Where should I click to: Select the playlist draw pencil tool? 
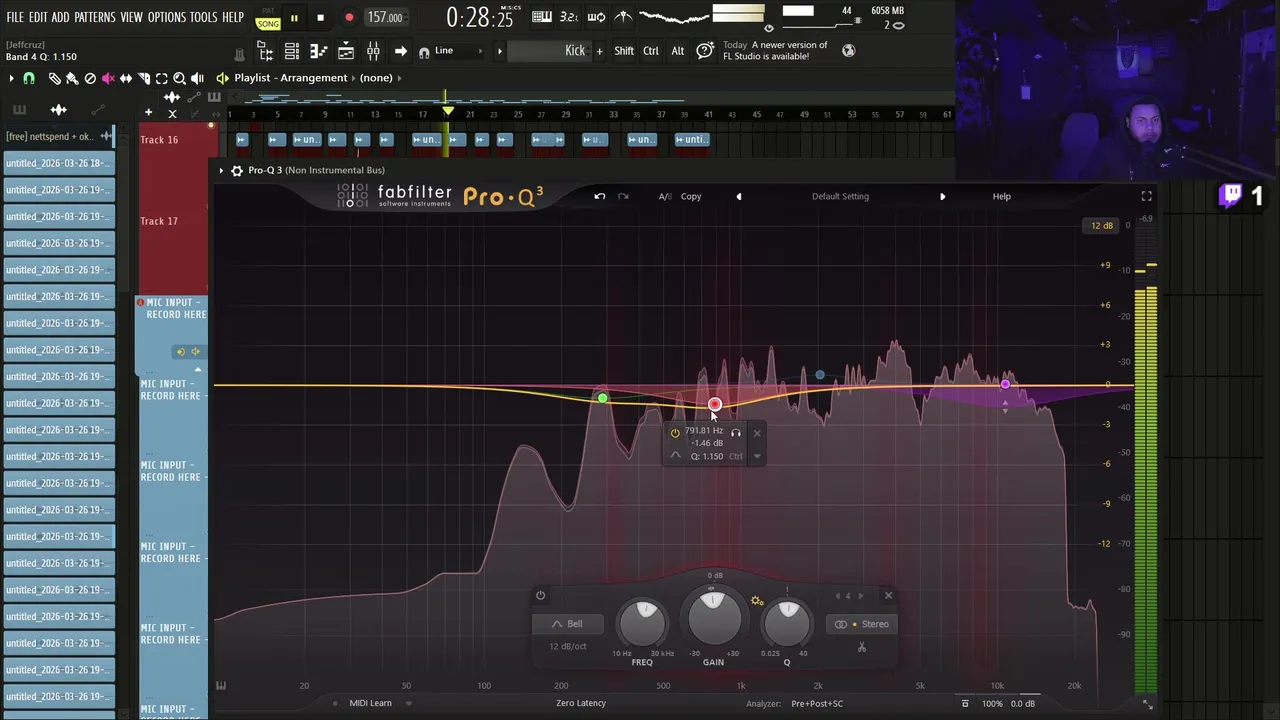click(55, 78)
